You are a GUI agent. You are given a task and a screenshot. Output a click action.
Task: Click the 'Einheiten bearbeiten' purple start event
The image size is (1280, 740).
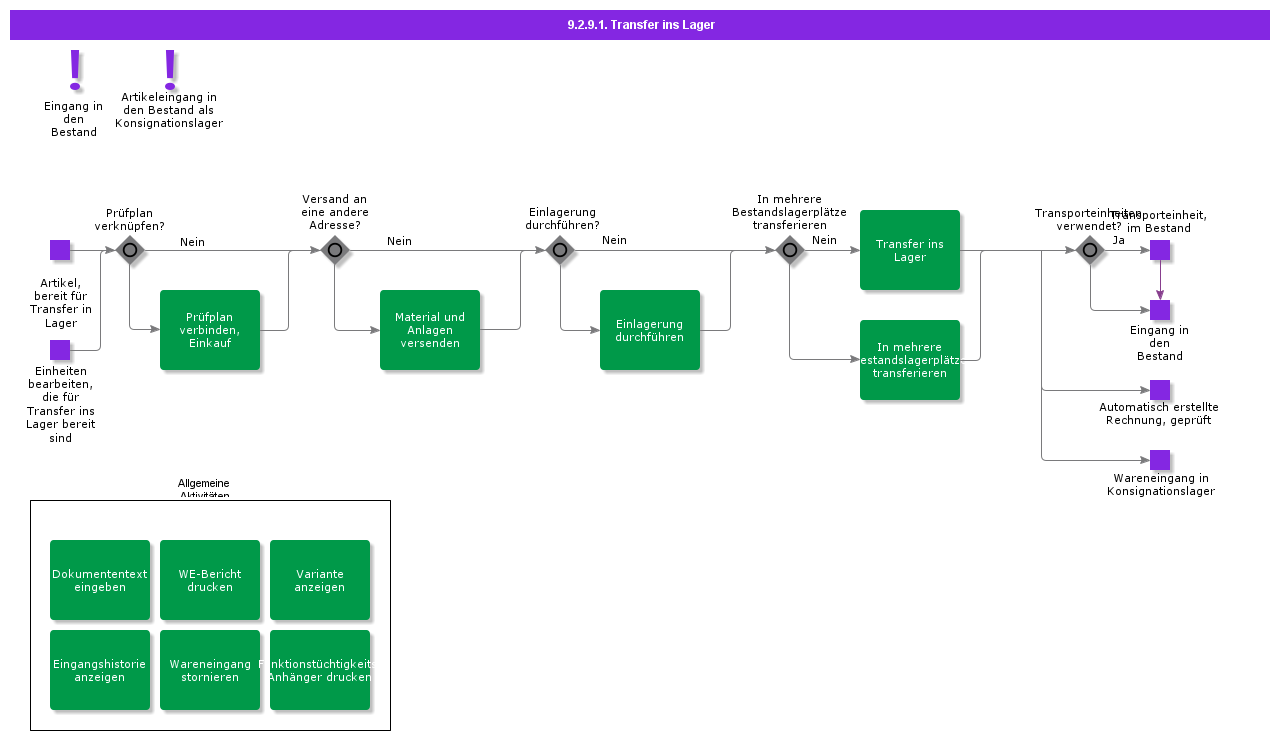pos(60,350)
